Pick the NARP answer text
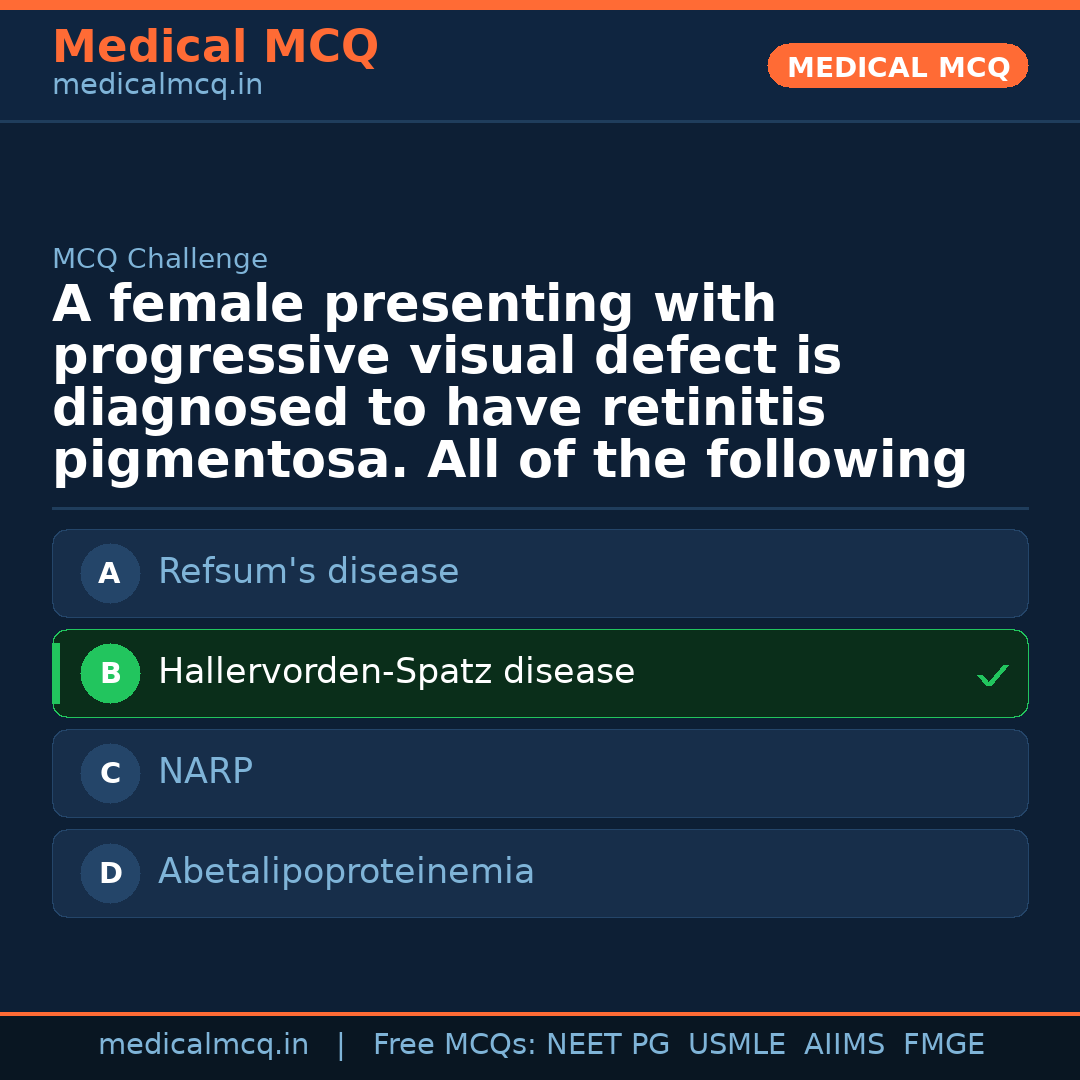The height and width of the screenshot is (1080, 1080). [205, 772]
